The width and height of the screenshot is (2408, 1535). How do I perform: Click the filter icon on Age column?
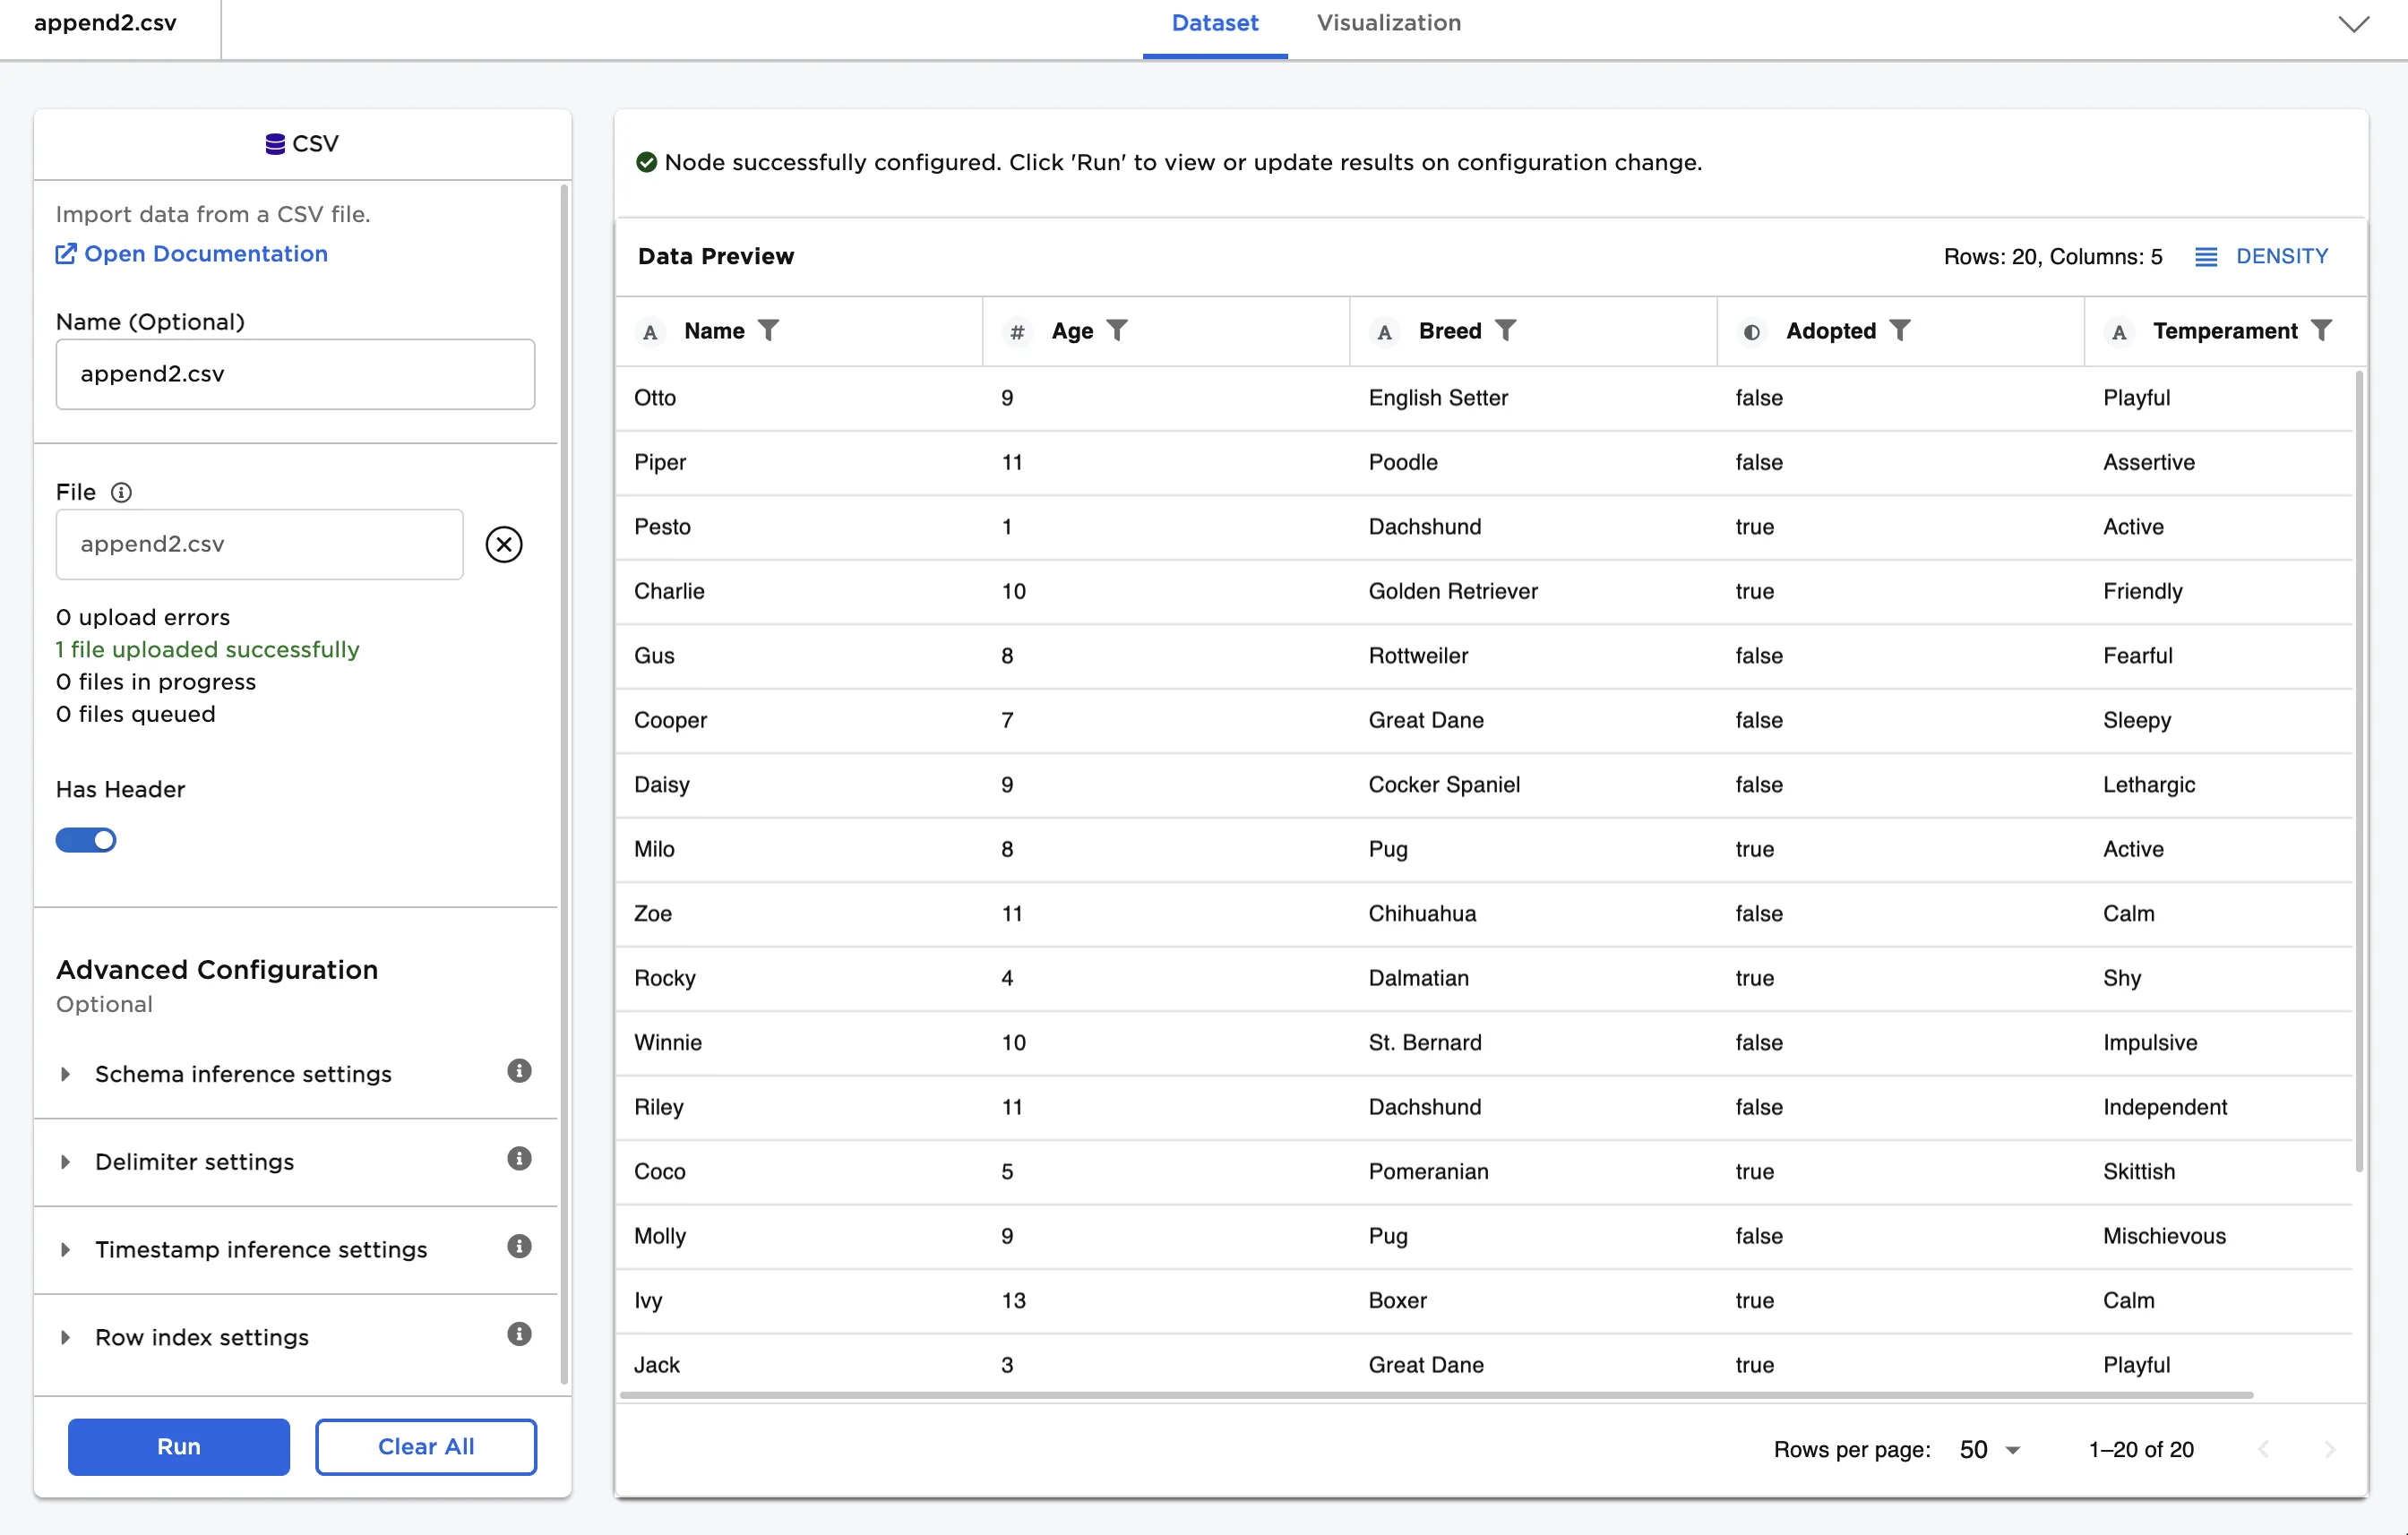pyautogui.click(x=1117, y=330)
